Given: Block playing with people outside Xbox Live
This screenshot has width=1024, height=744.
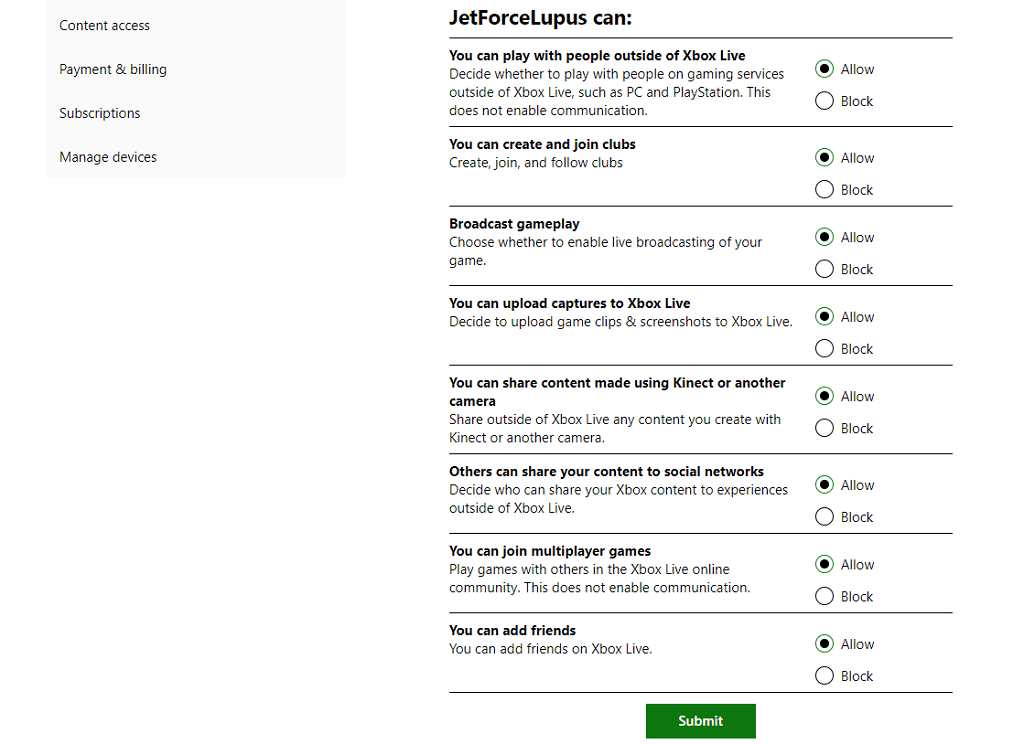Looking at the screenshot, I should coord(825,101).
